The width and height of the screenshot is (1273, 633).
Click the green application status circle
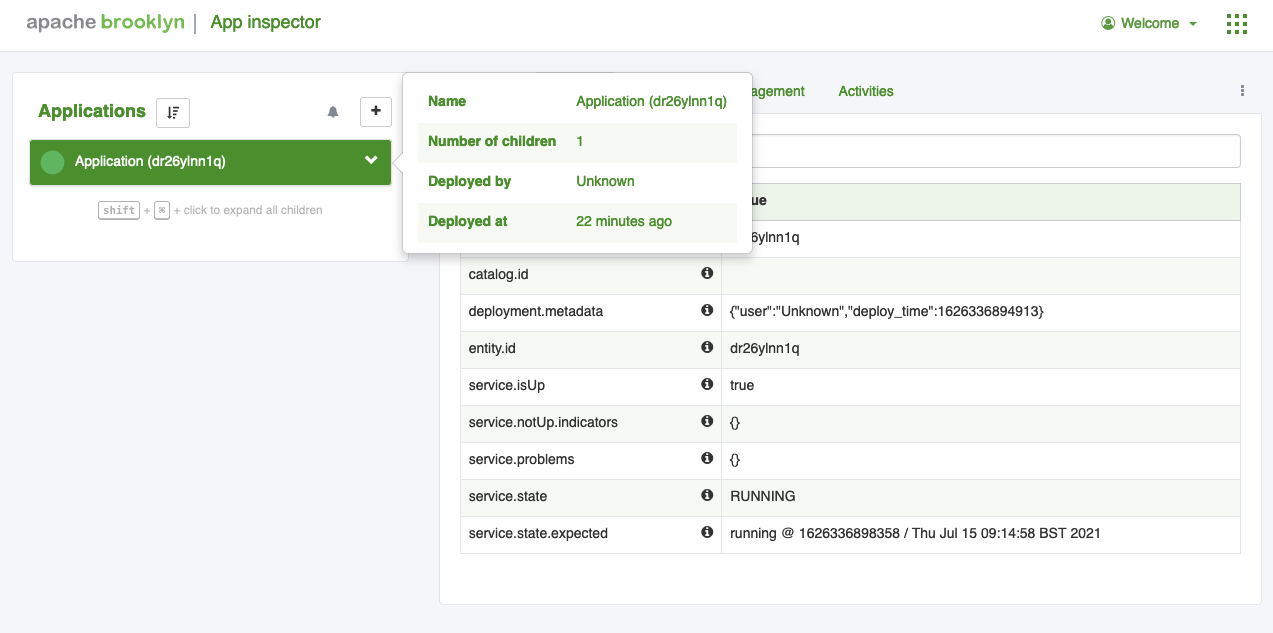click(52, 162)
